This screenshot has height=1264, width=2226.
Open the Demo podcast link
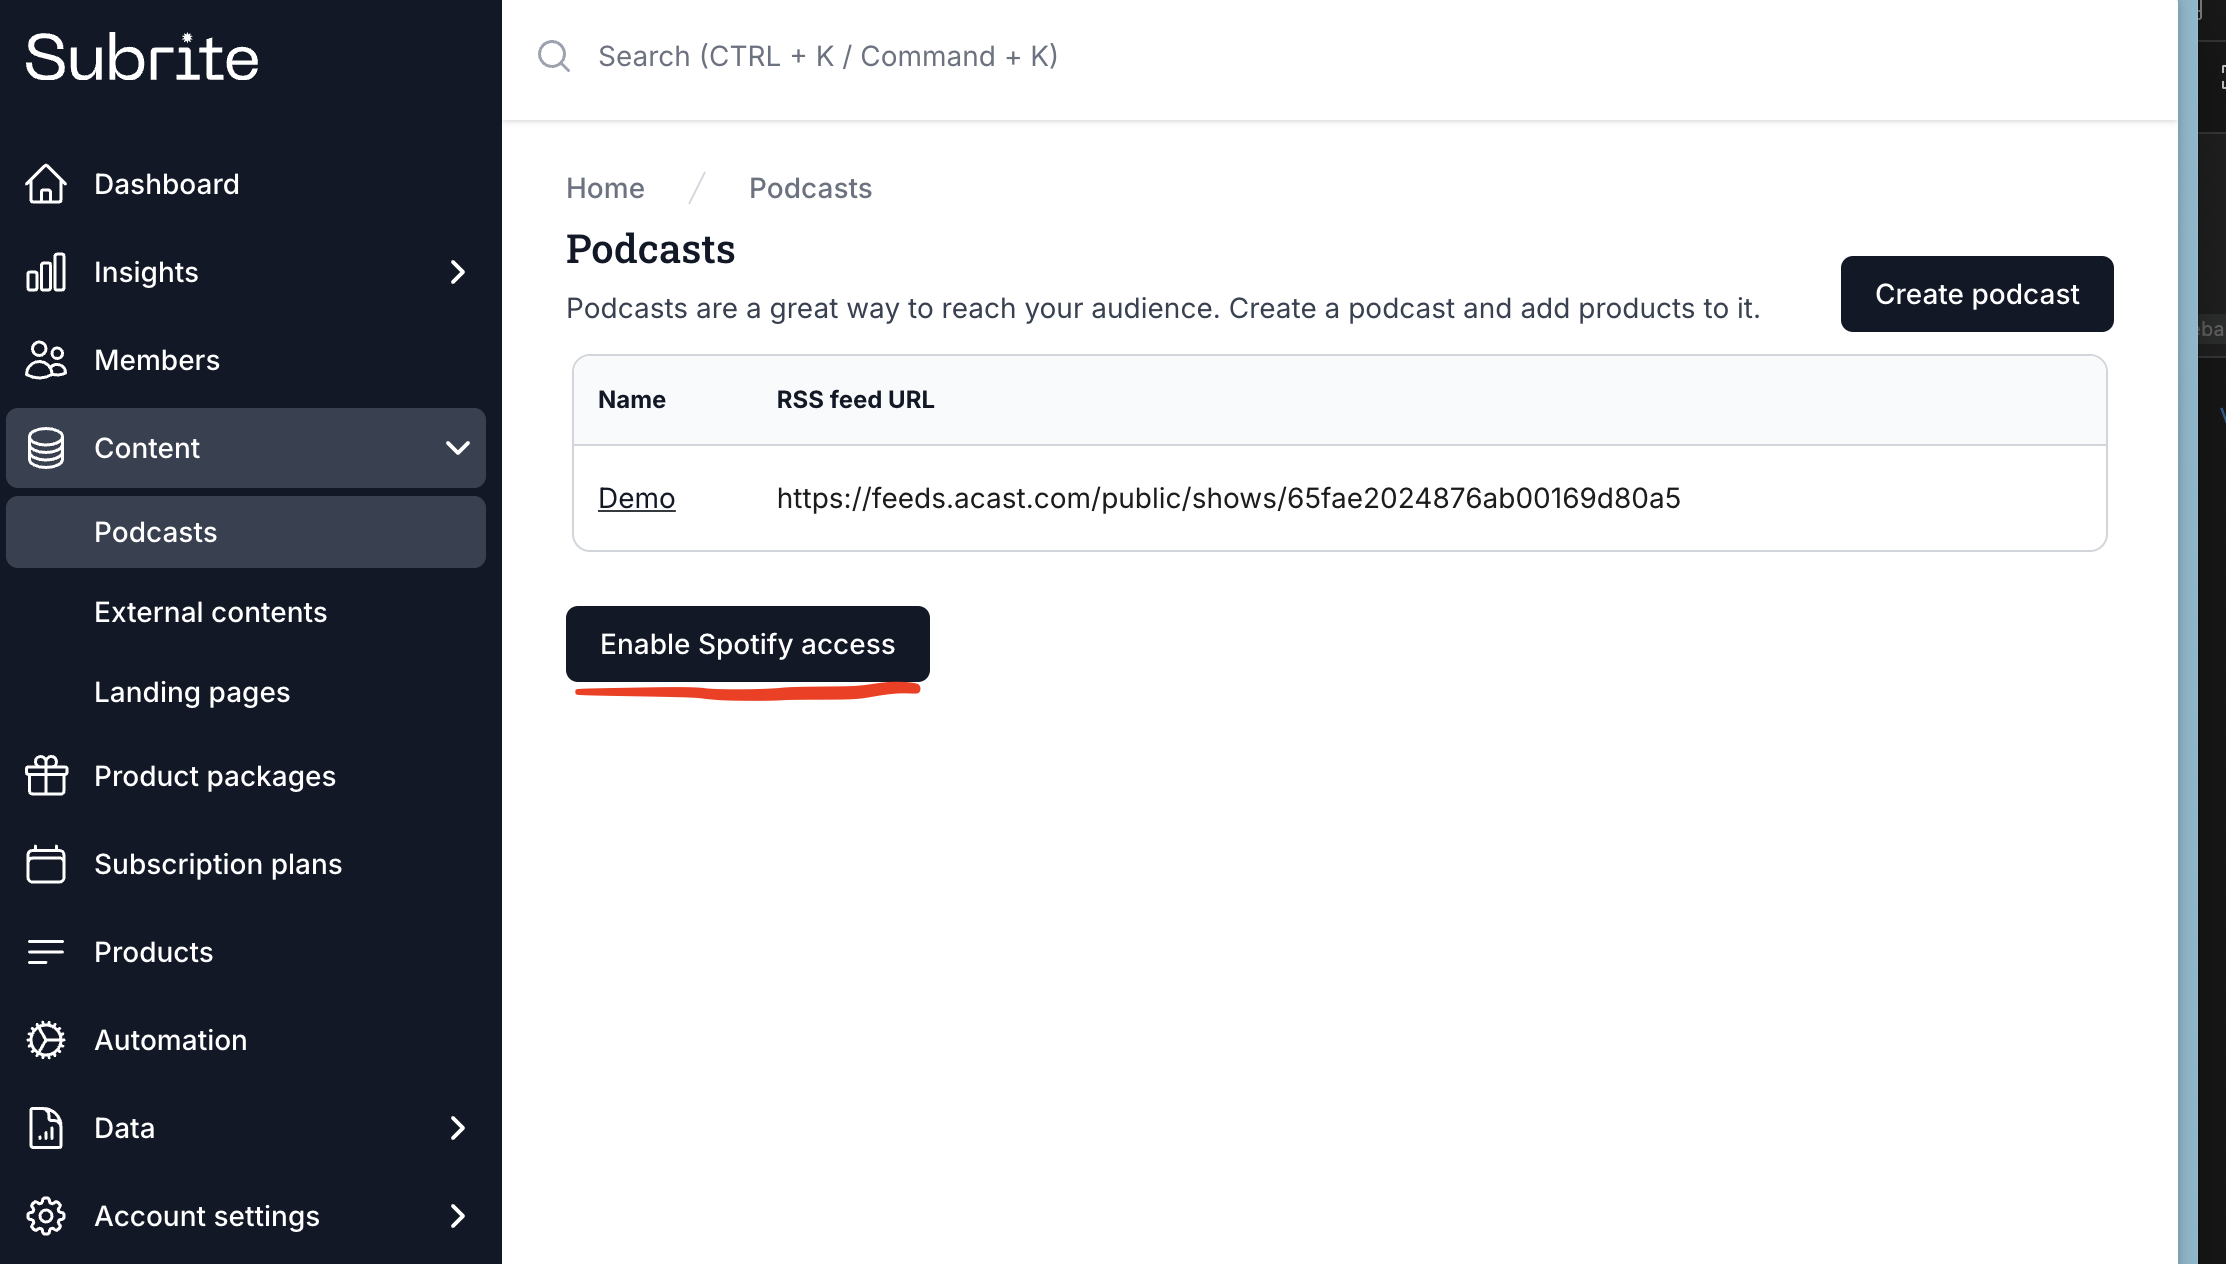tap(636, 498)
